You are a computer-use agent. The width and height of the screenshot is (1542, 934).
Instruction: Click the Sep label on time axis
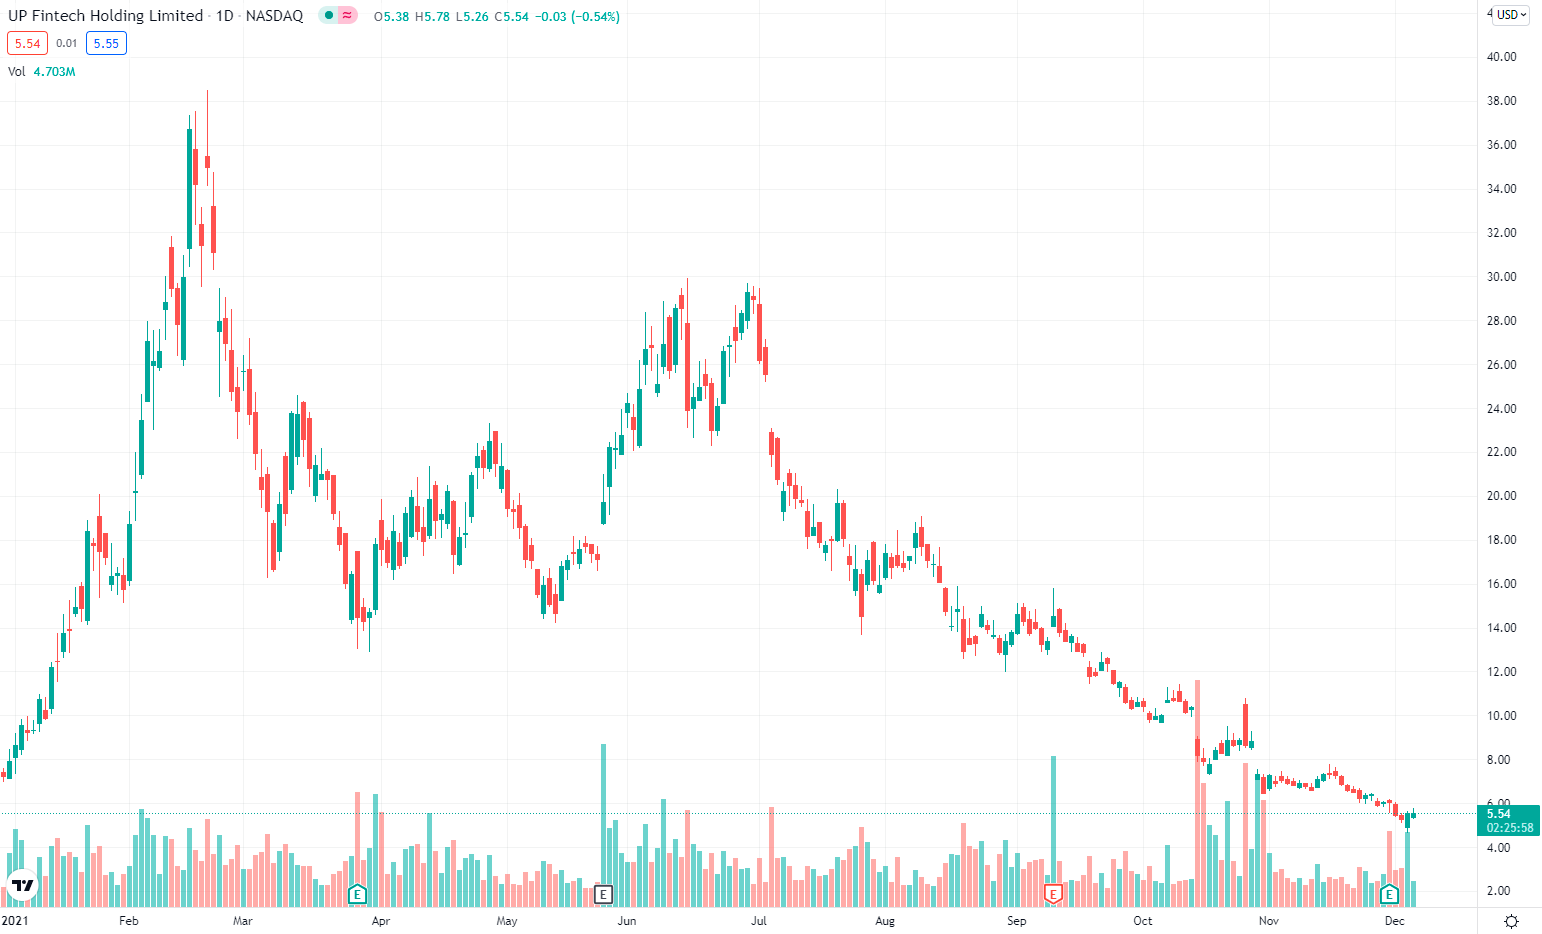click(1017, 921)
